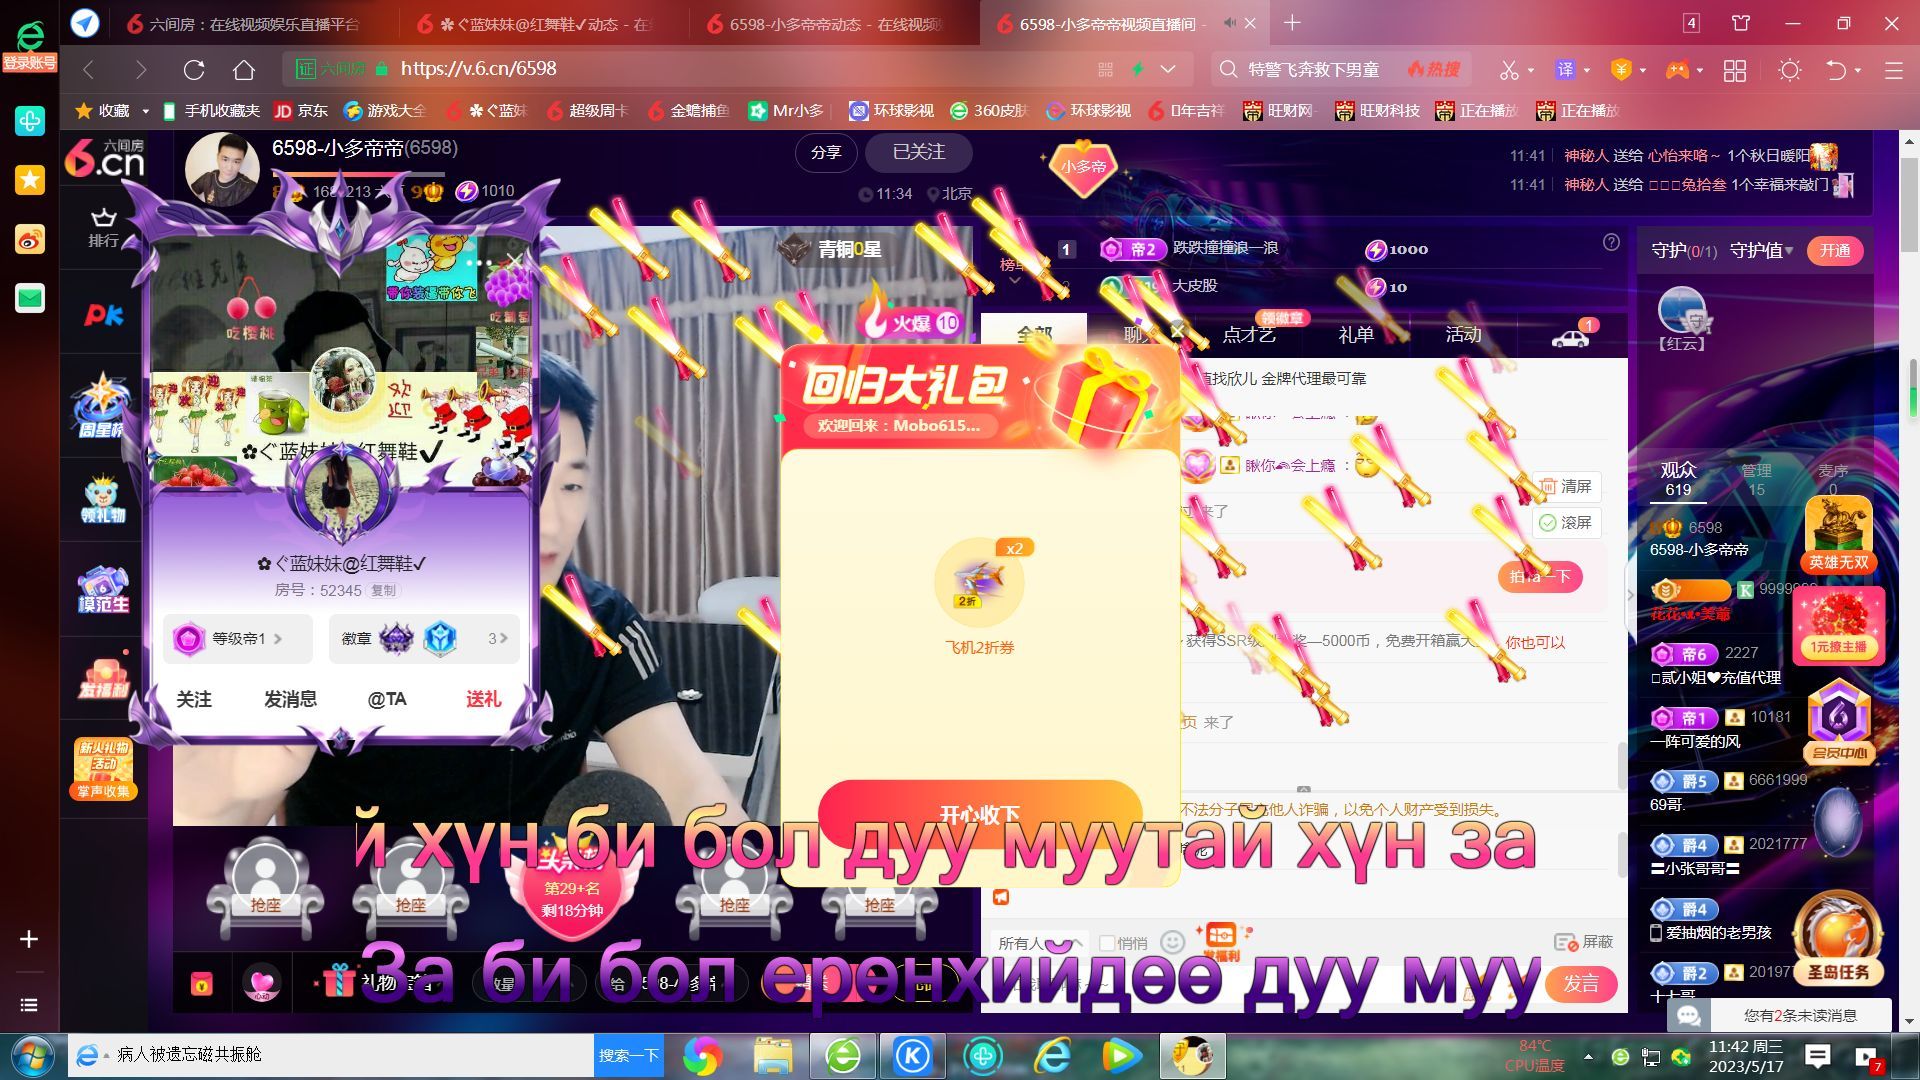The height and width of the screenshot is (1080, 1920).
Task: Expand the 守护值 dropdown
Action: 1762,250
